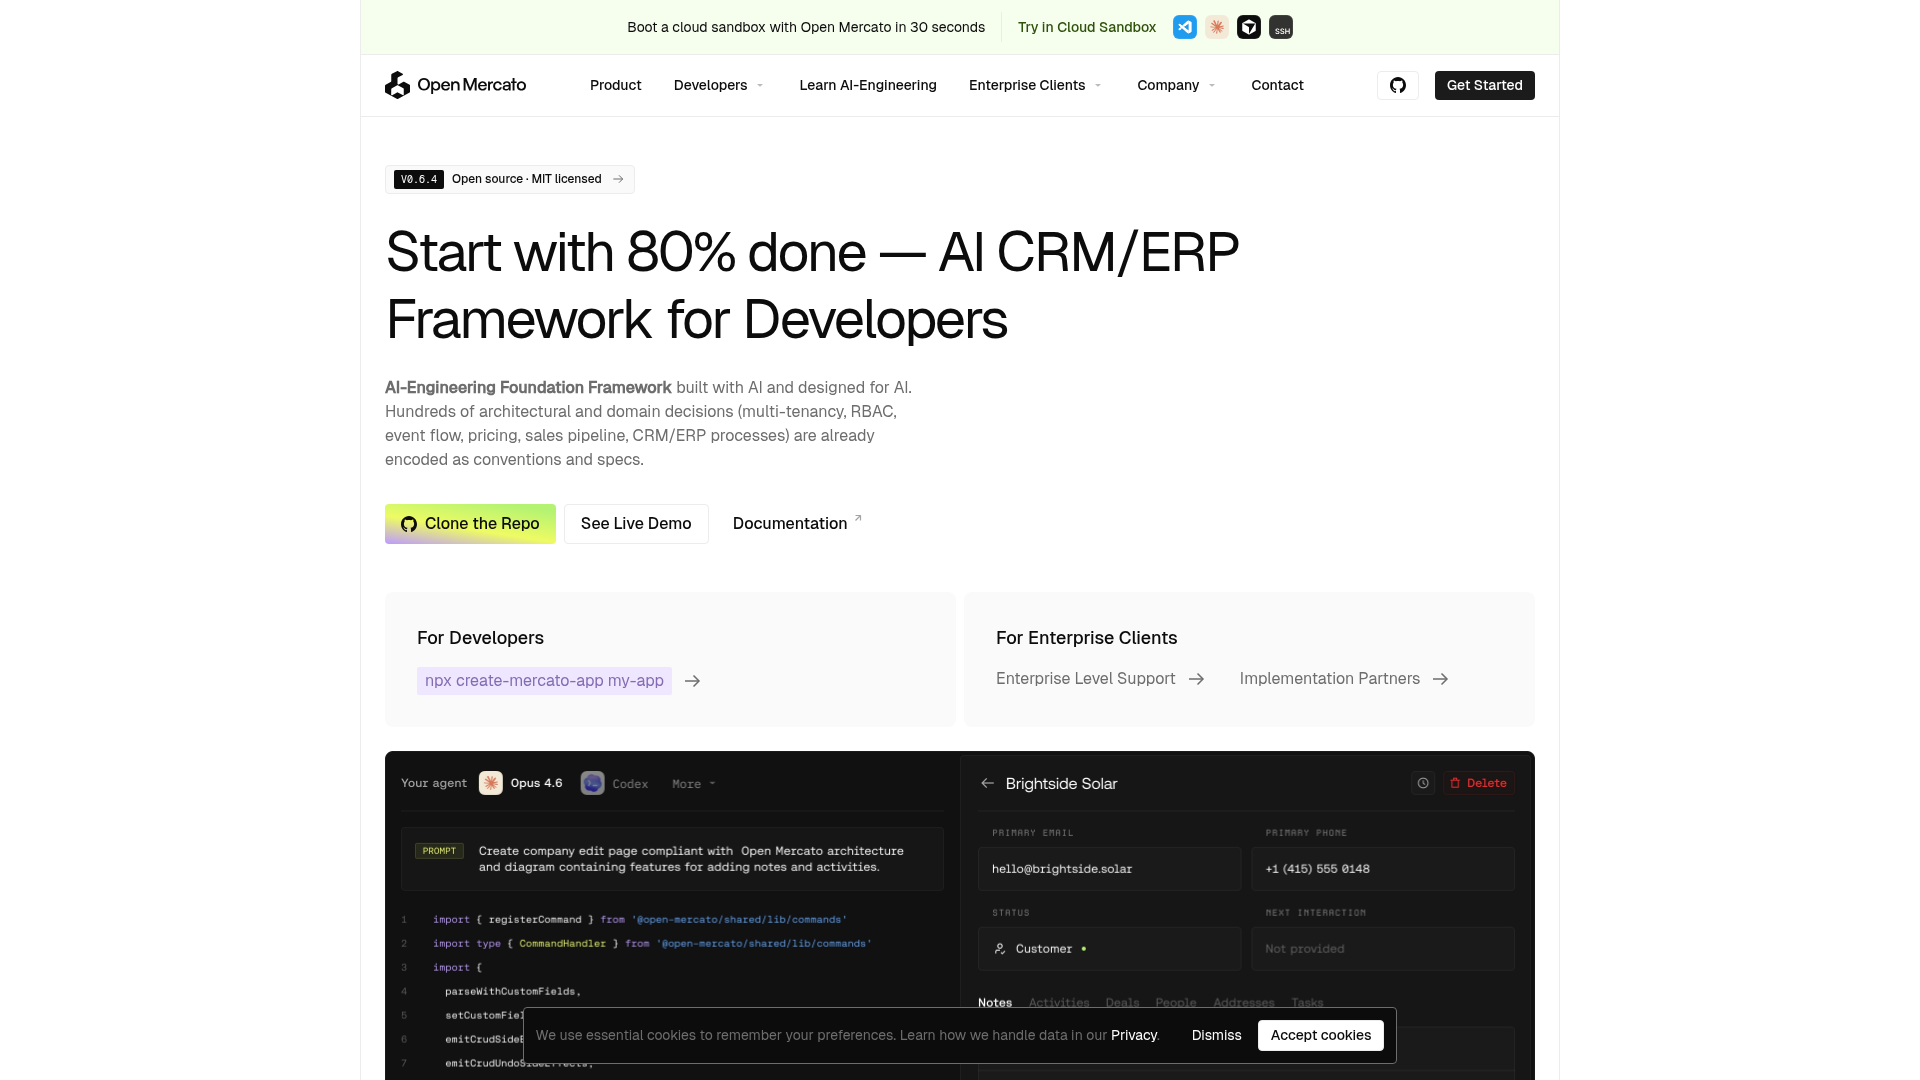
Task: Open the GitHub icon button in navbar
Action: [x=1398, y=85]
